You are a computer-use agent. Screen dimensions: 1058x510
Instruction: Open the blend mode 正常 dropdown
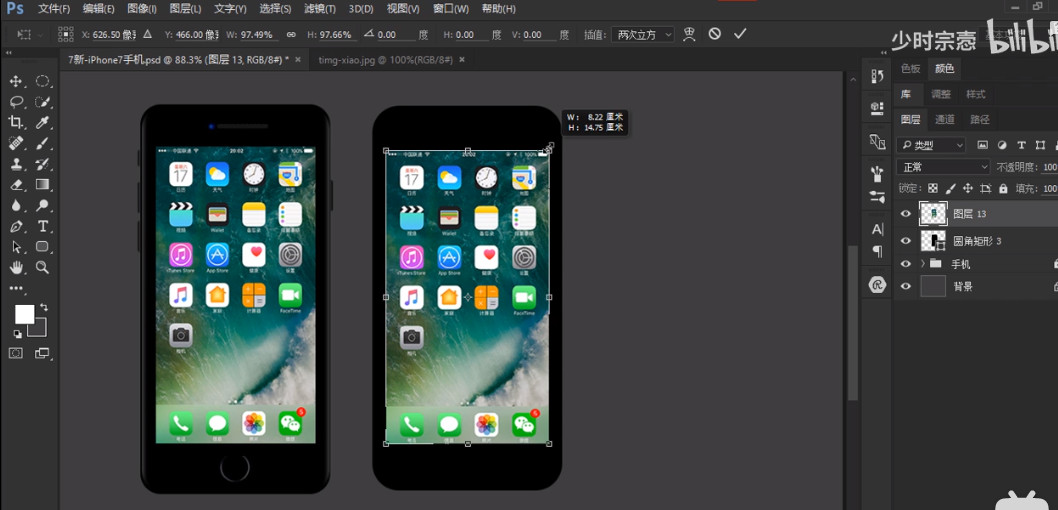point(943,167)
